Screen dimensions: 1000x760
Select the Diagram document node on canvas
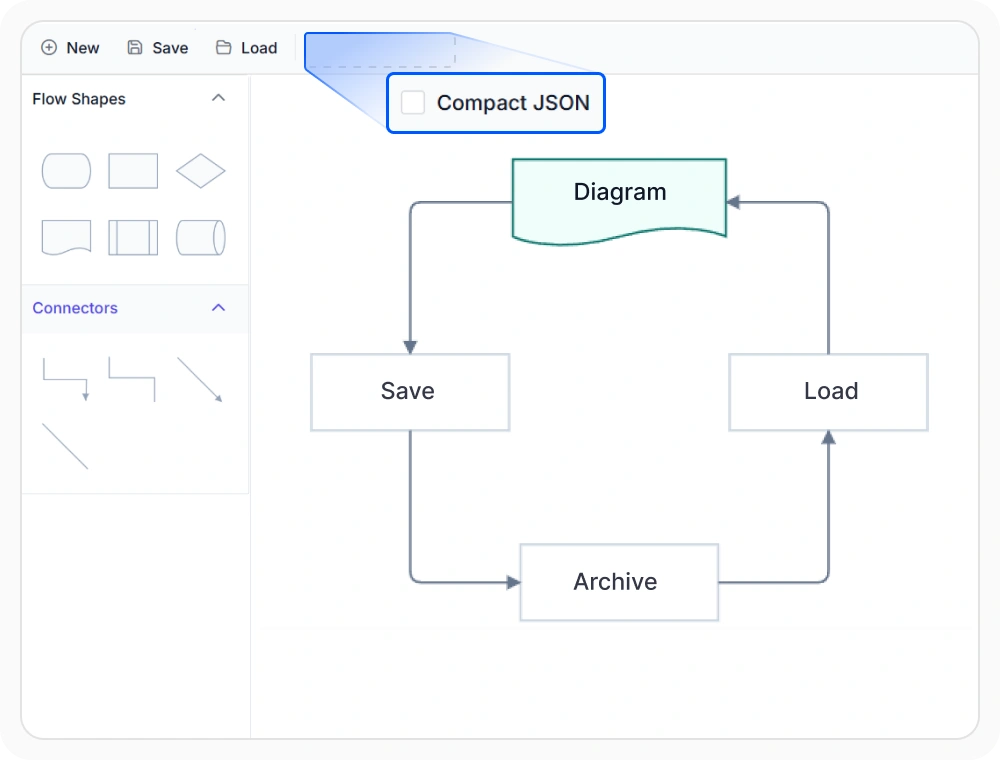(619, 201)
